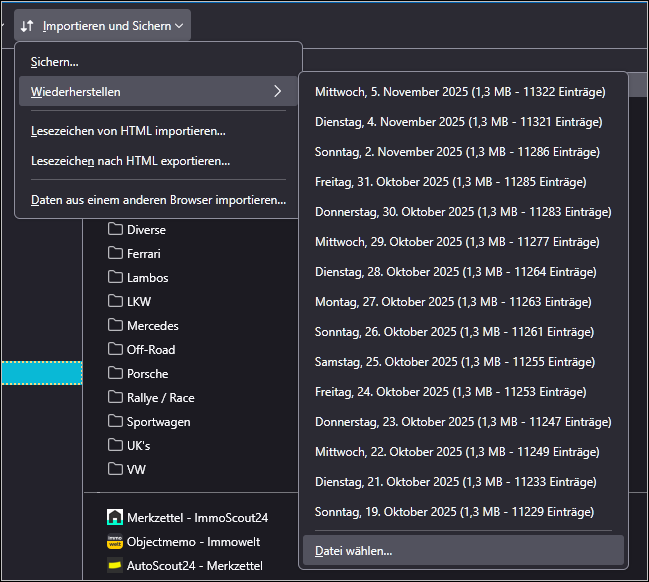Image resolution: width=649 pixels, height=582 pixels.
Task: Click the Immowelt Objectmemo favicon
Action: pyautogui.click(x=115, y=542)
